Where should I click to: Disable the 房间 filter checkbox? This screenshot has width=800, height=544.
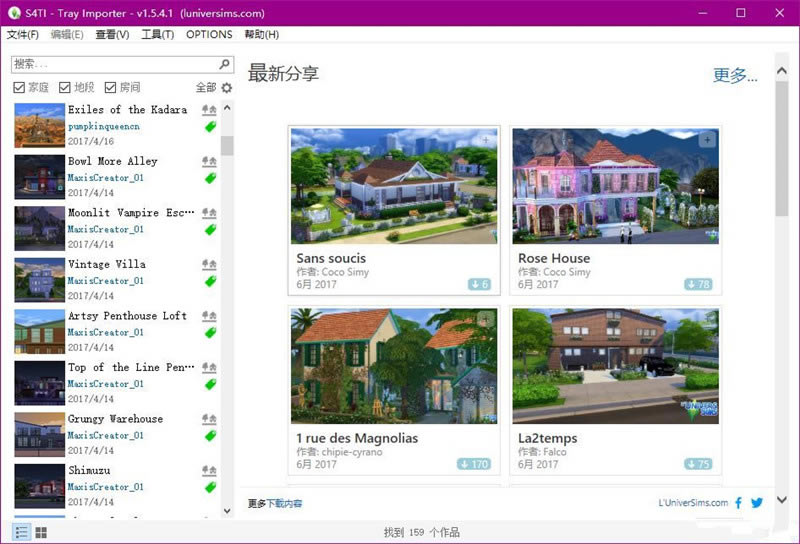(110, 88)
